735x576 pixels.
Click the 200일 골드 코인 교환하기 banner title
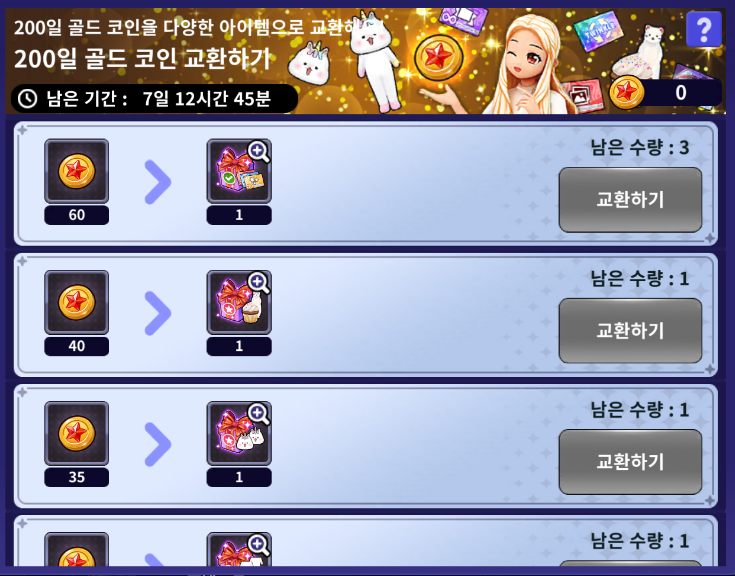coord(142,59)
